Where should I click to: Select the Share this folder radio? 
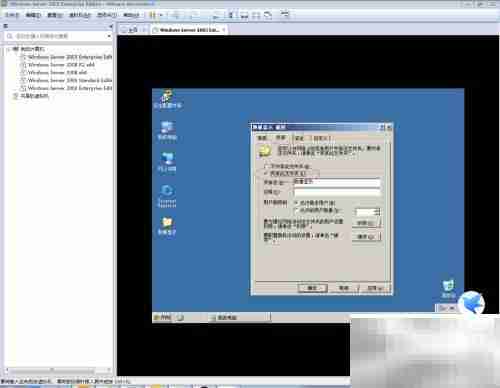tap(285, 173)
